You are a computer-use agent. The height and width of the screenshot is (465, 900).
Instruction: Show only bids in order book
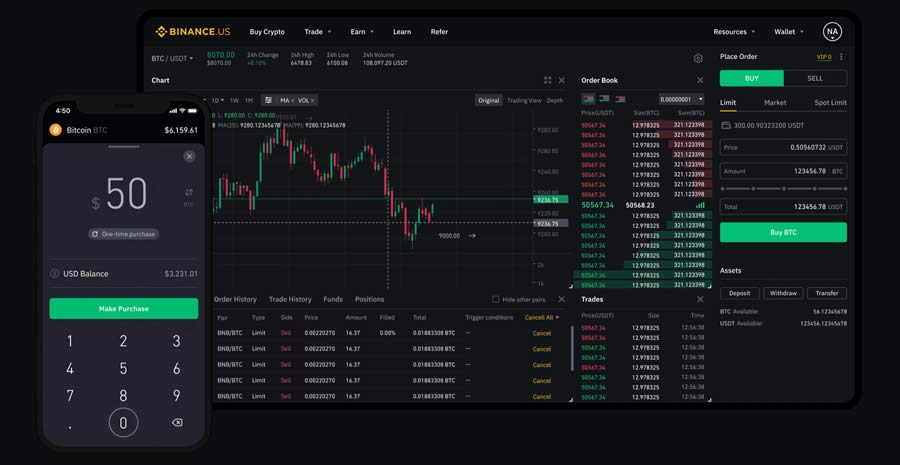(604, 99)
